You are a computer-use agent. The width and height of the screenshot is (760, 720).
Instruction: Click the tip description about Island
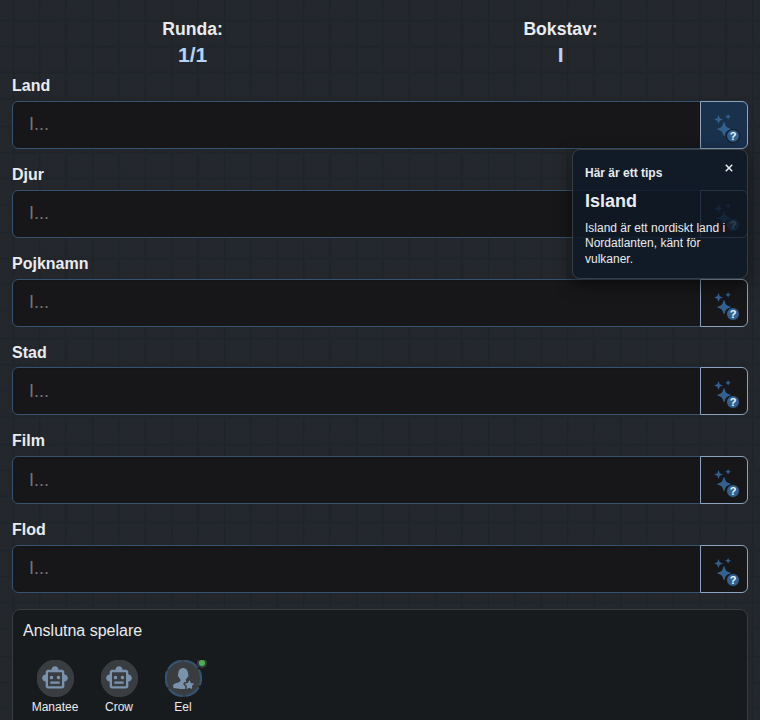click(x=655, y=243)
